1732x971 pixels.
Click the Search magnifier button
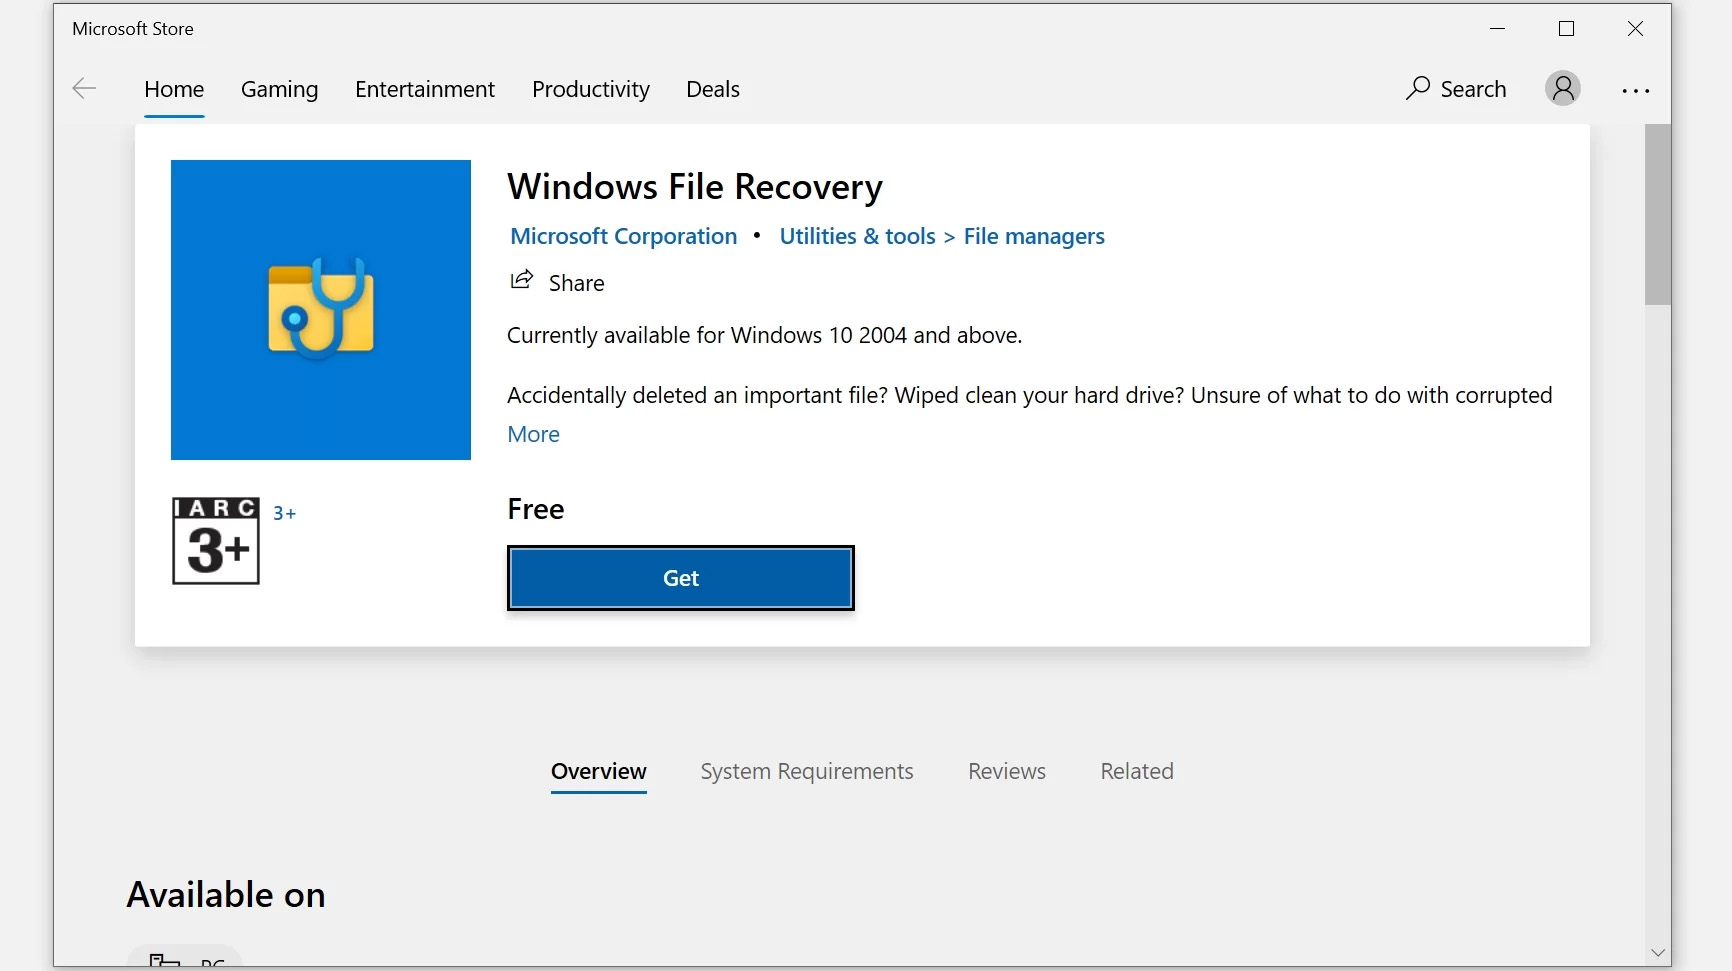pos(1456,89)
